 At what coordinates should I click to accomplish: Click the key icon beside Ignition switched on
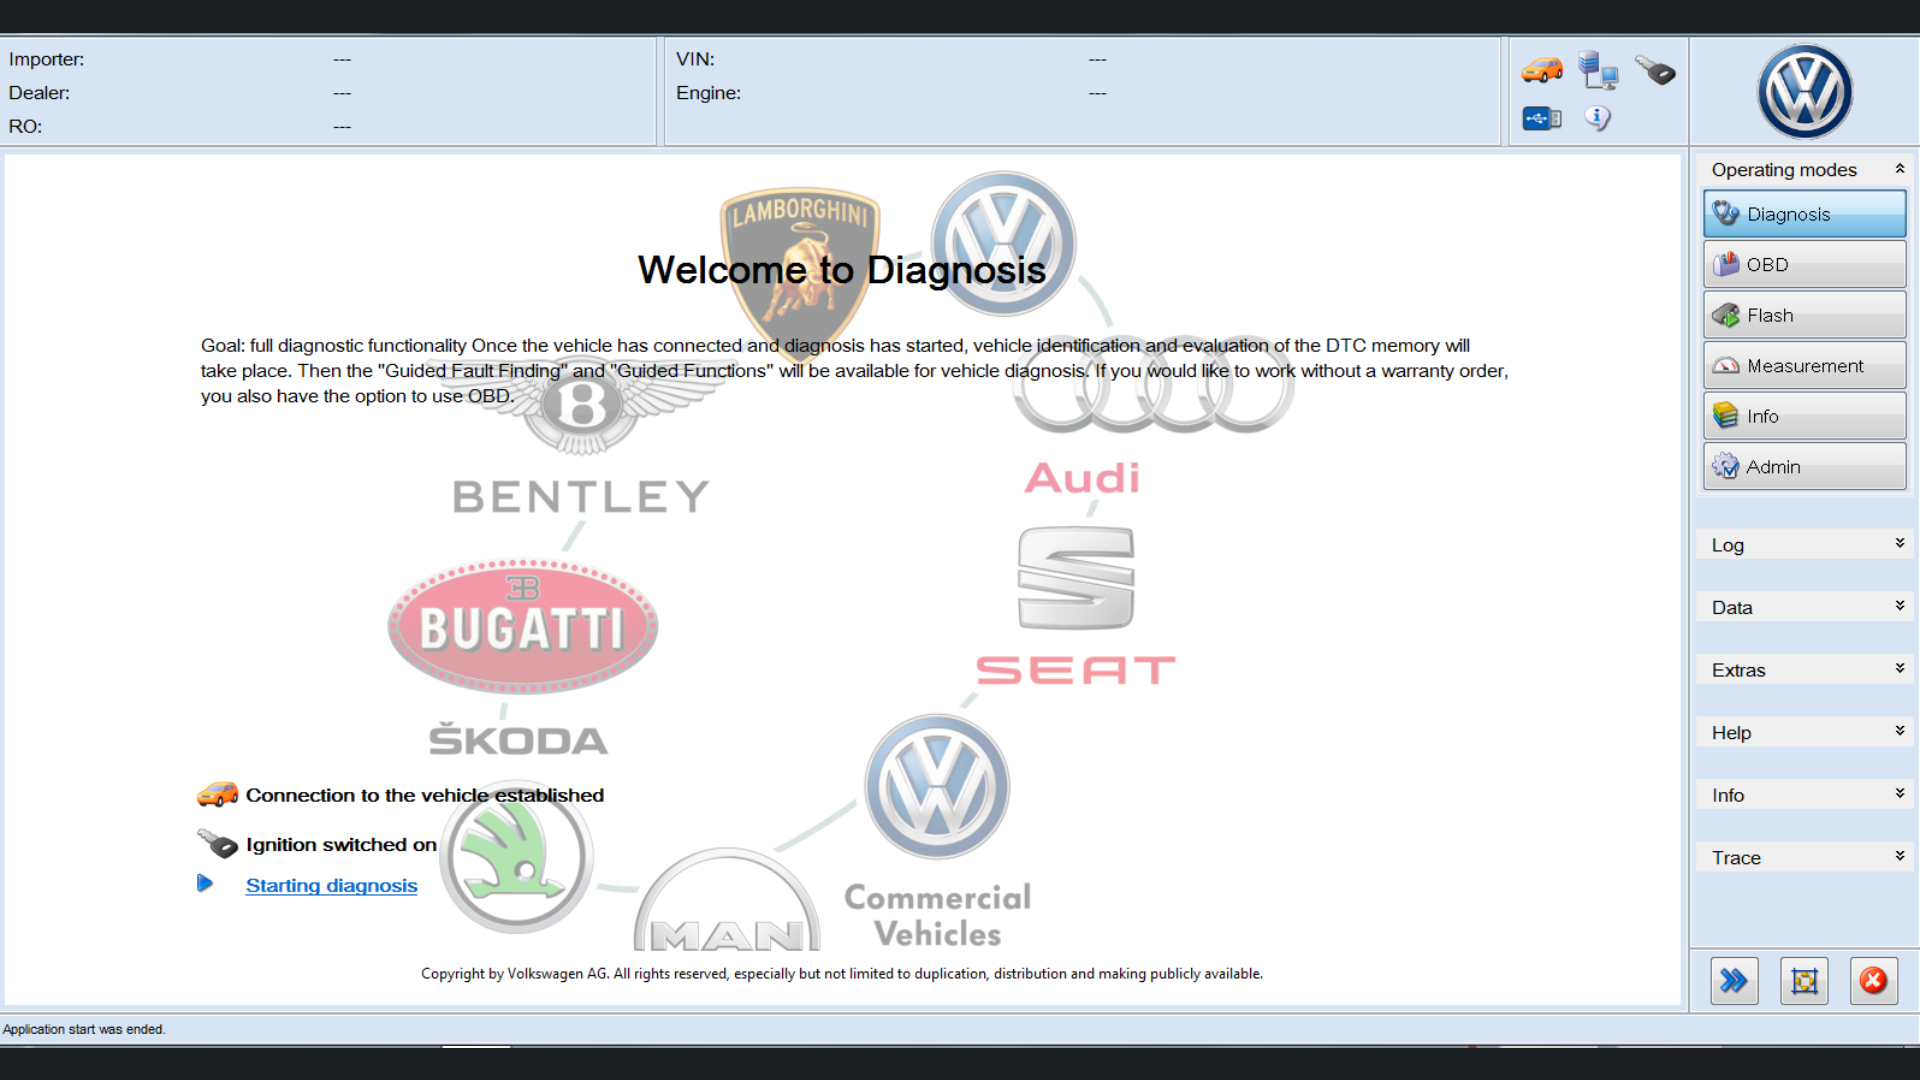(217, 844)
